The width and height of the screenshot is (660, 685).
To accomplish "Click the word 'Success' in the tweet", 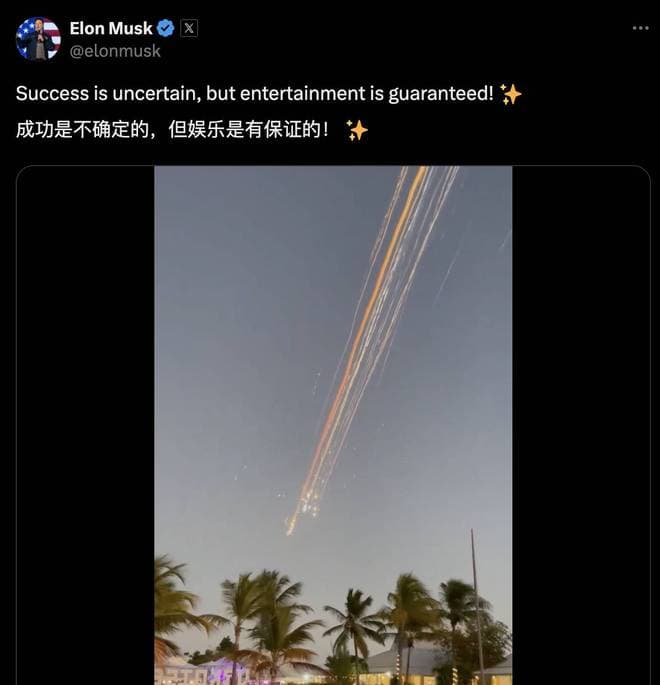I will pyautogui.click(x=52, y=93).
